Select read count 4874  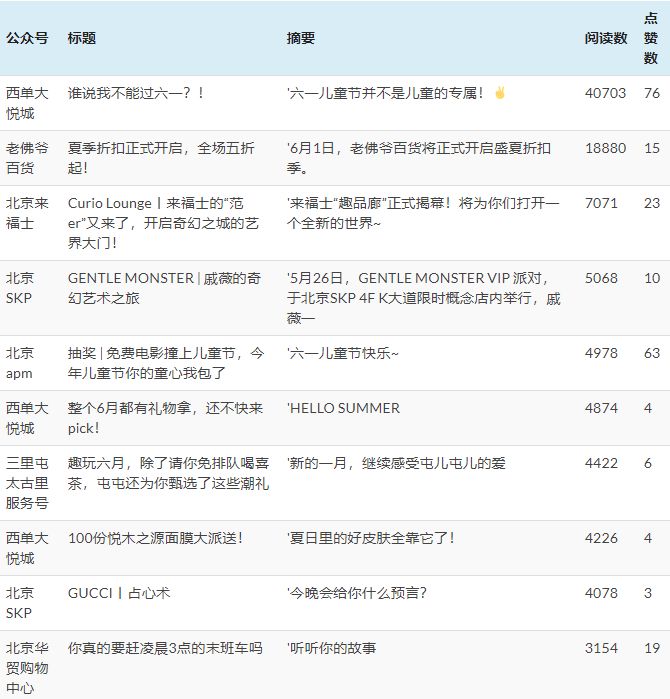point(601,408)
